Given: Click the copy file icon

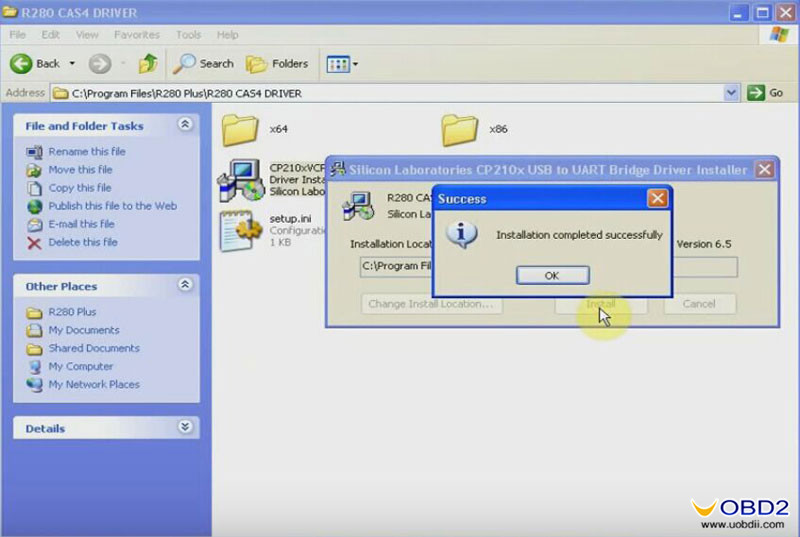Looking at the screenshot, I should [34, 188].
